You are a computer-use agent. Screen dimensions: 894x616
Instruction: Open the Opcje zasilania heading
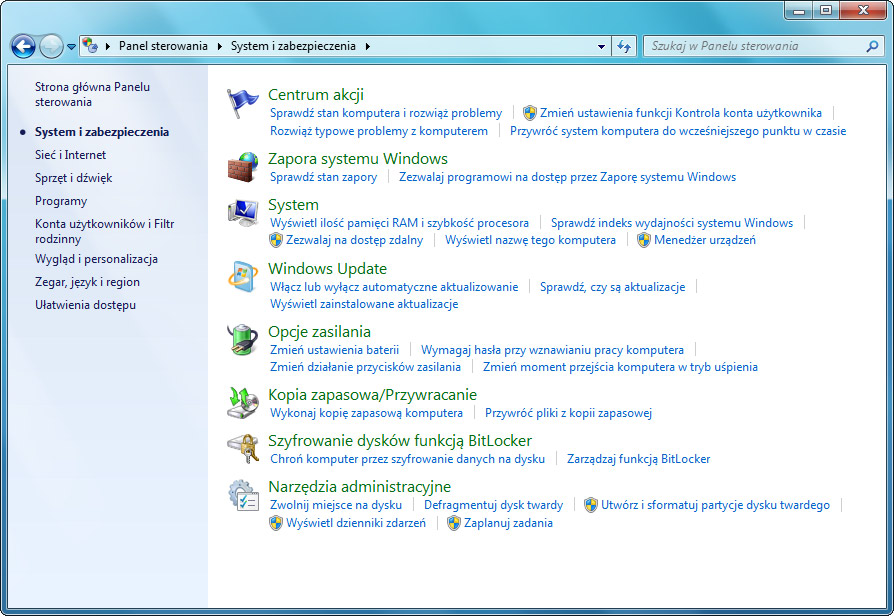[x=319, y=332]
